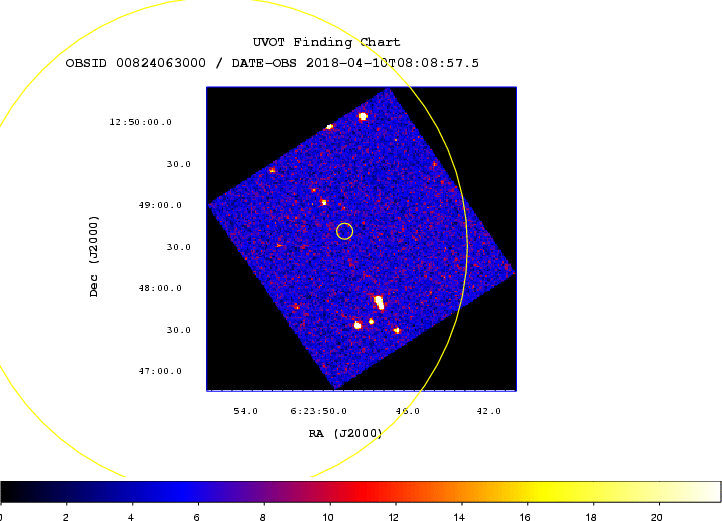
Task: Click the colorbar scale value 10
Action: pos(328,517)
